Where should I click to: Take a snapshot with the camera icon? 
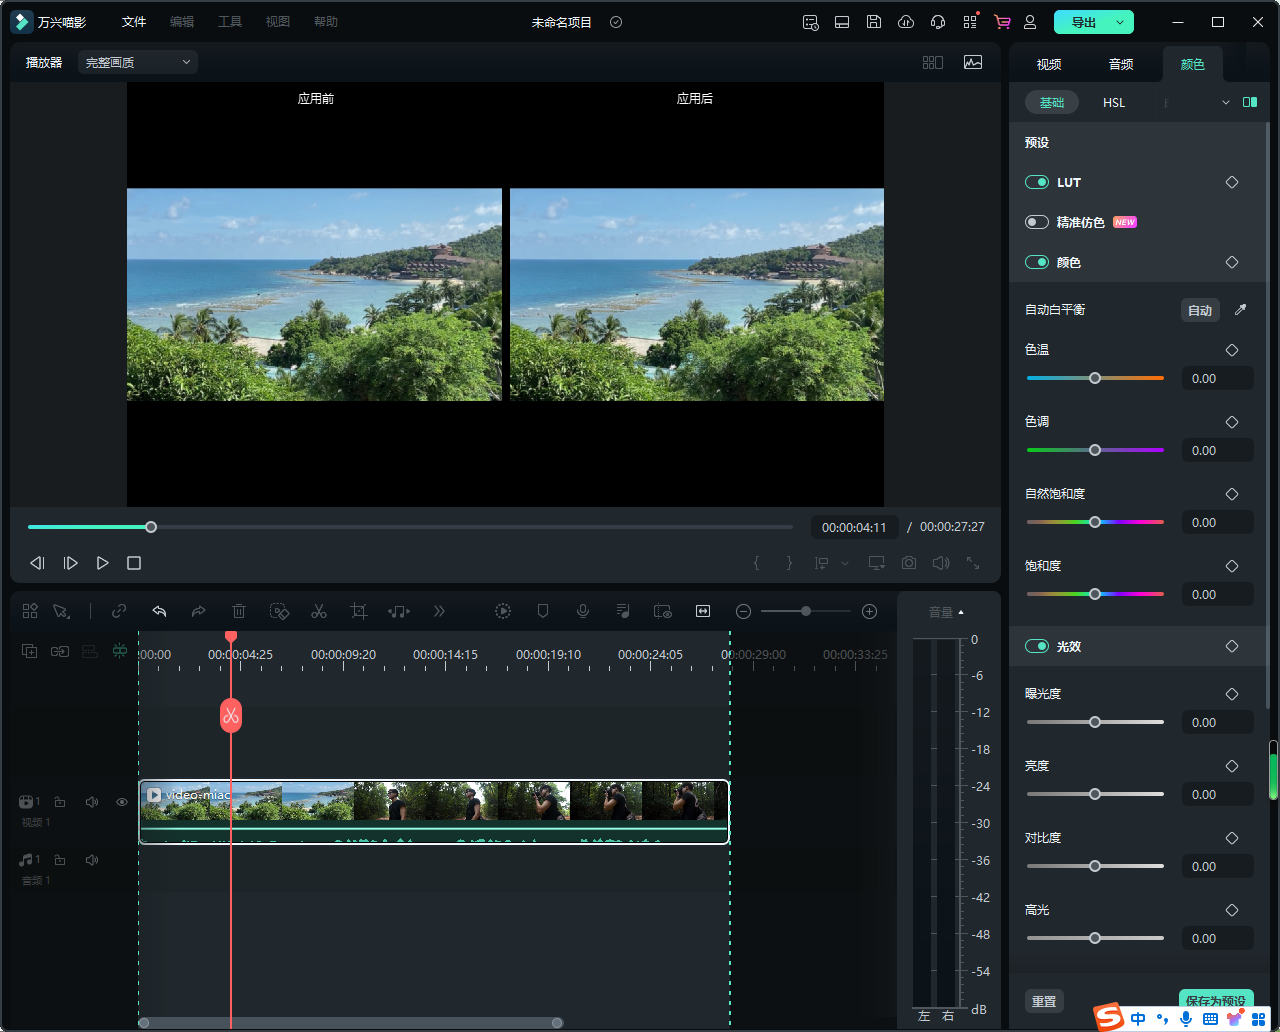coord(908,563)
